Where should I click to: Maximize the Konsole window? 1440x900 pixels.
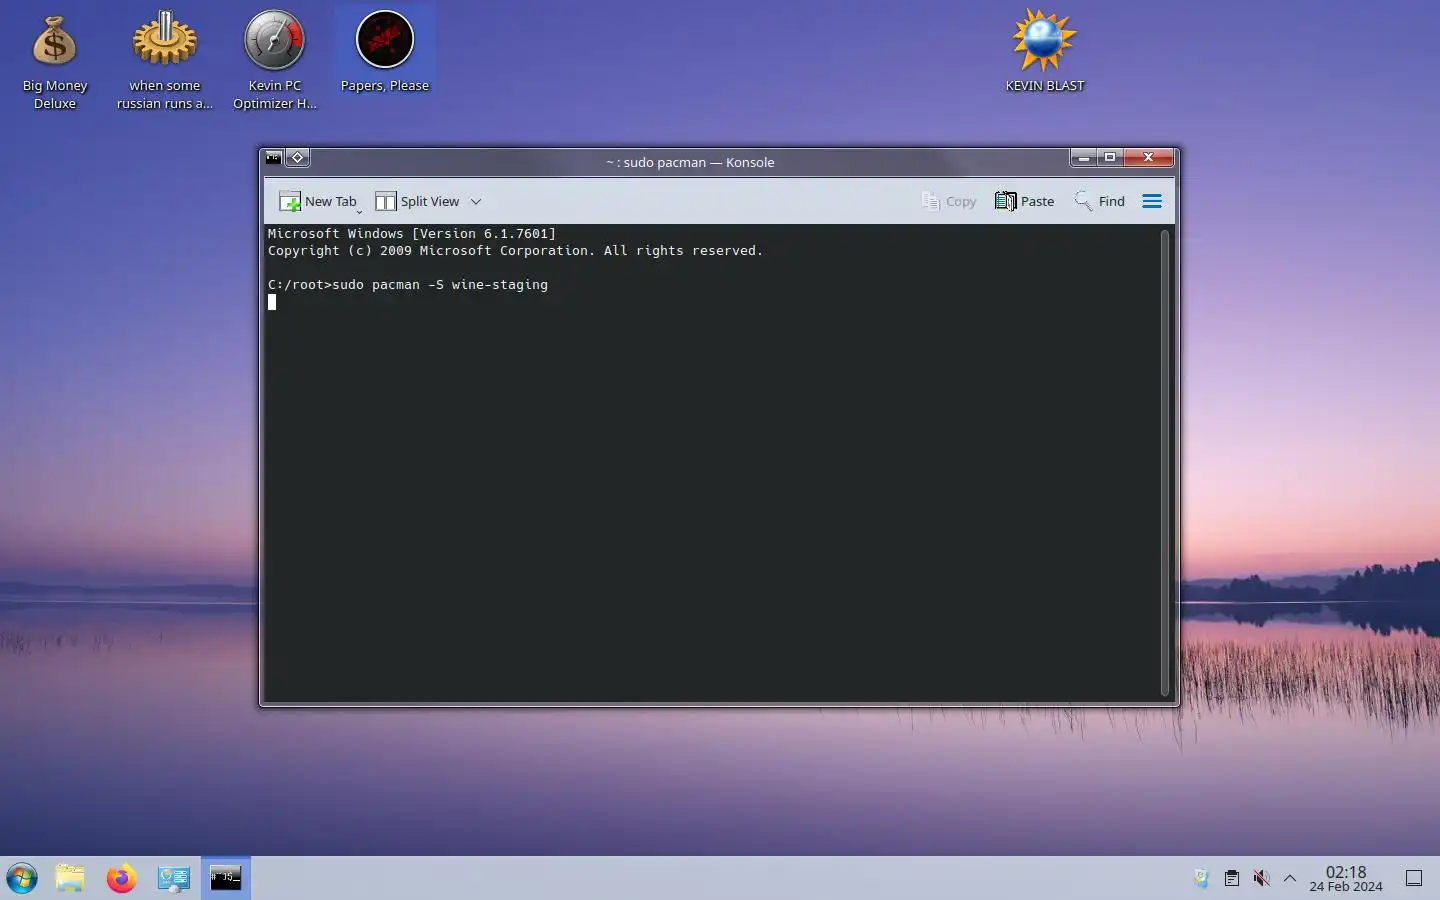(1110, 157)
